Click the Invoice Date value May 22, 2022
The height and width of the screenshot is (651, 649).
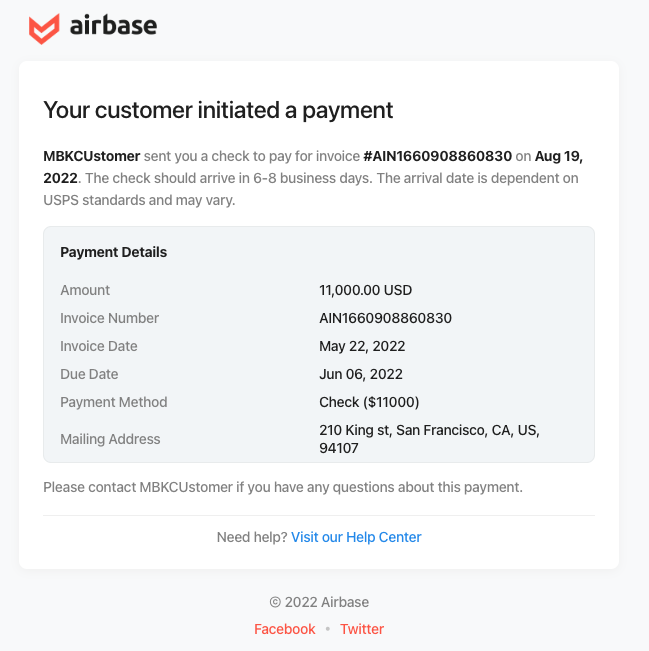(362, 346)
